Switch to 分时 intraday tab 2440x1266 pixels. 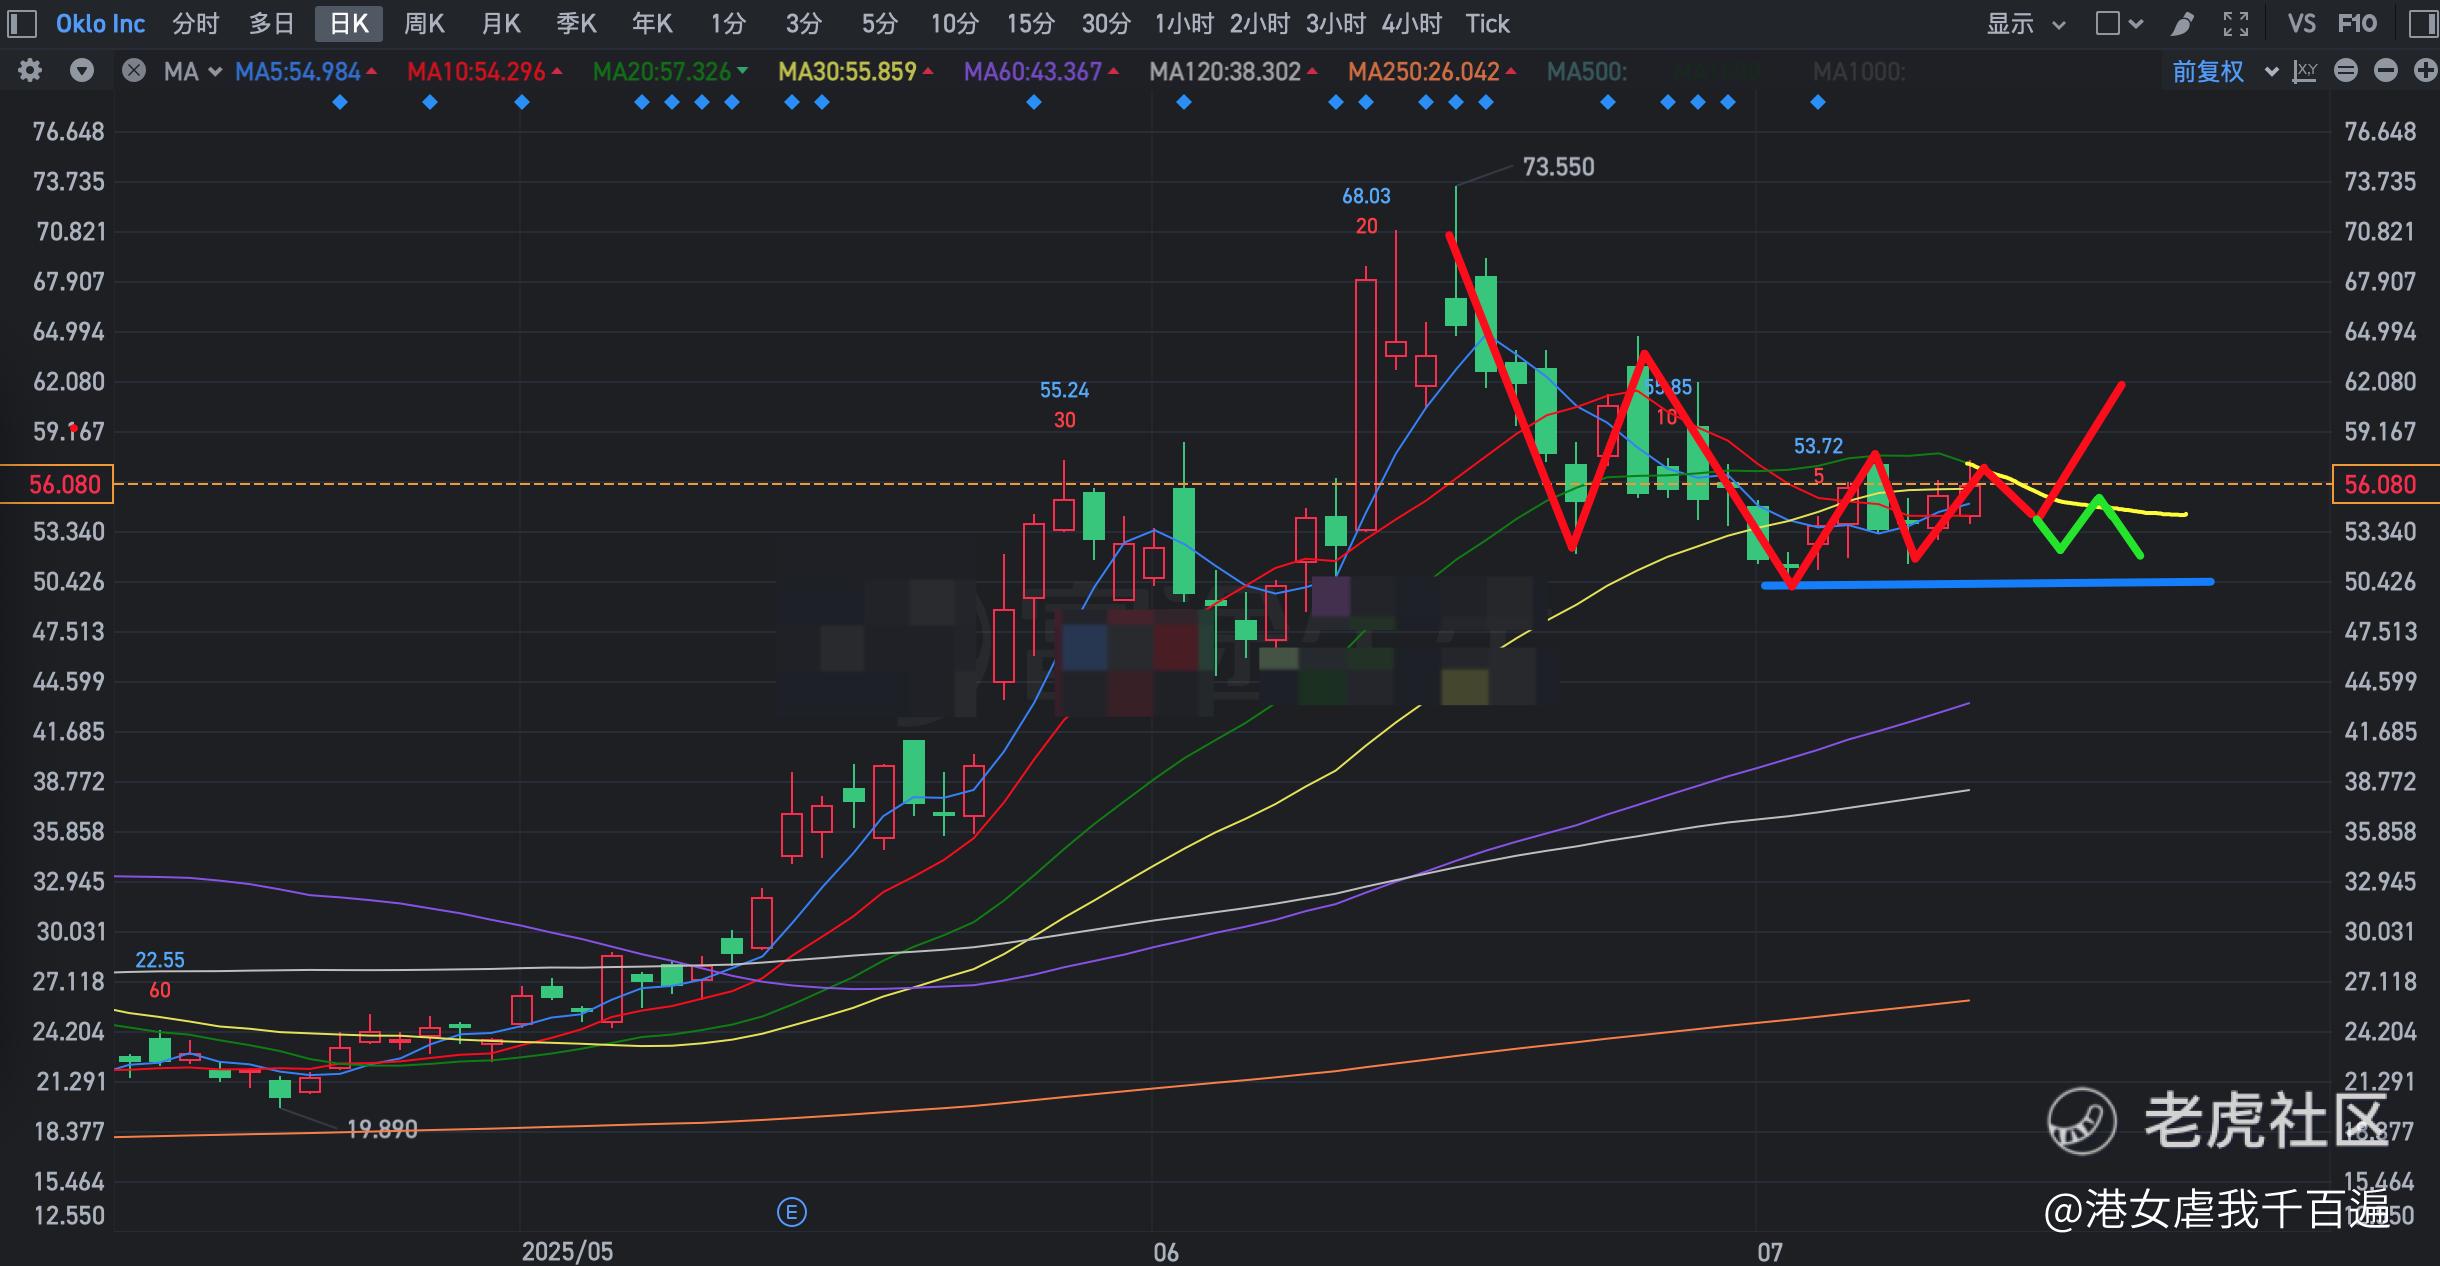click(195, 23)
